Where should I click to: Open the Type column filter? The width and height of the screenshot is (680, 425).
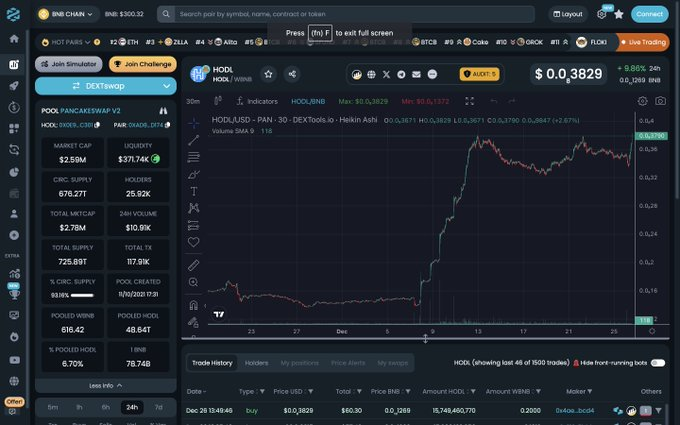coord(262,392)
